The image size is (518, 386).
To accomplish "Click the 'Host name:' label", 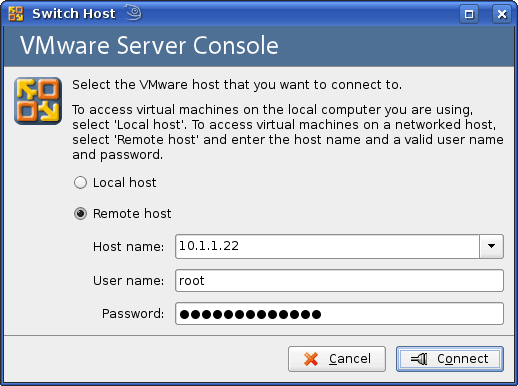I will [129, 247].
